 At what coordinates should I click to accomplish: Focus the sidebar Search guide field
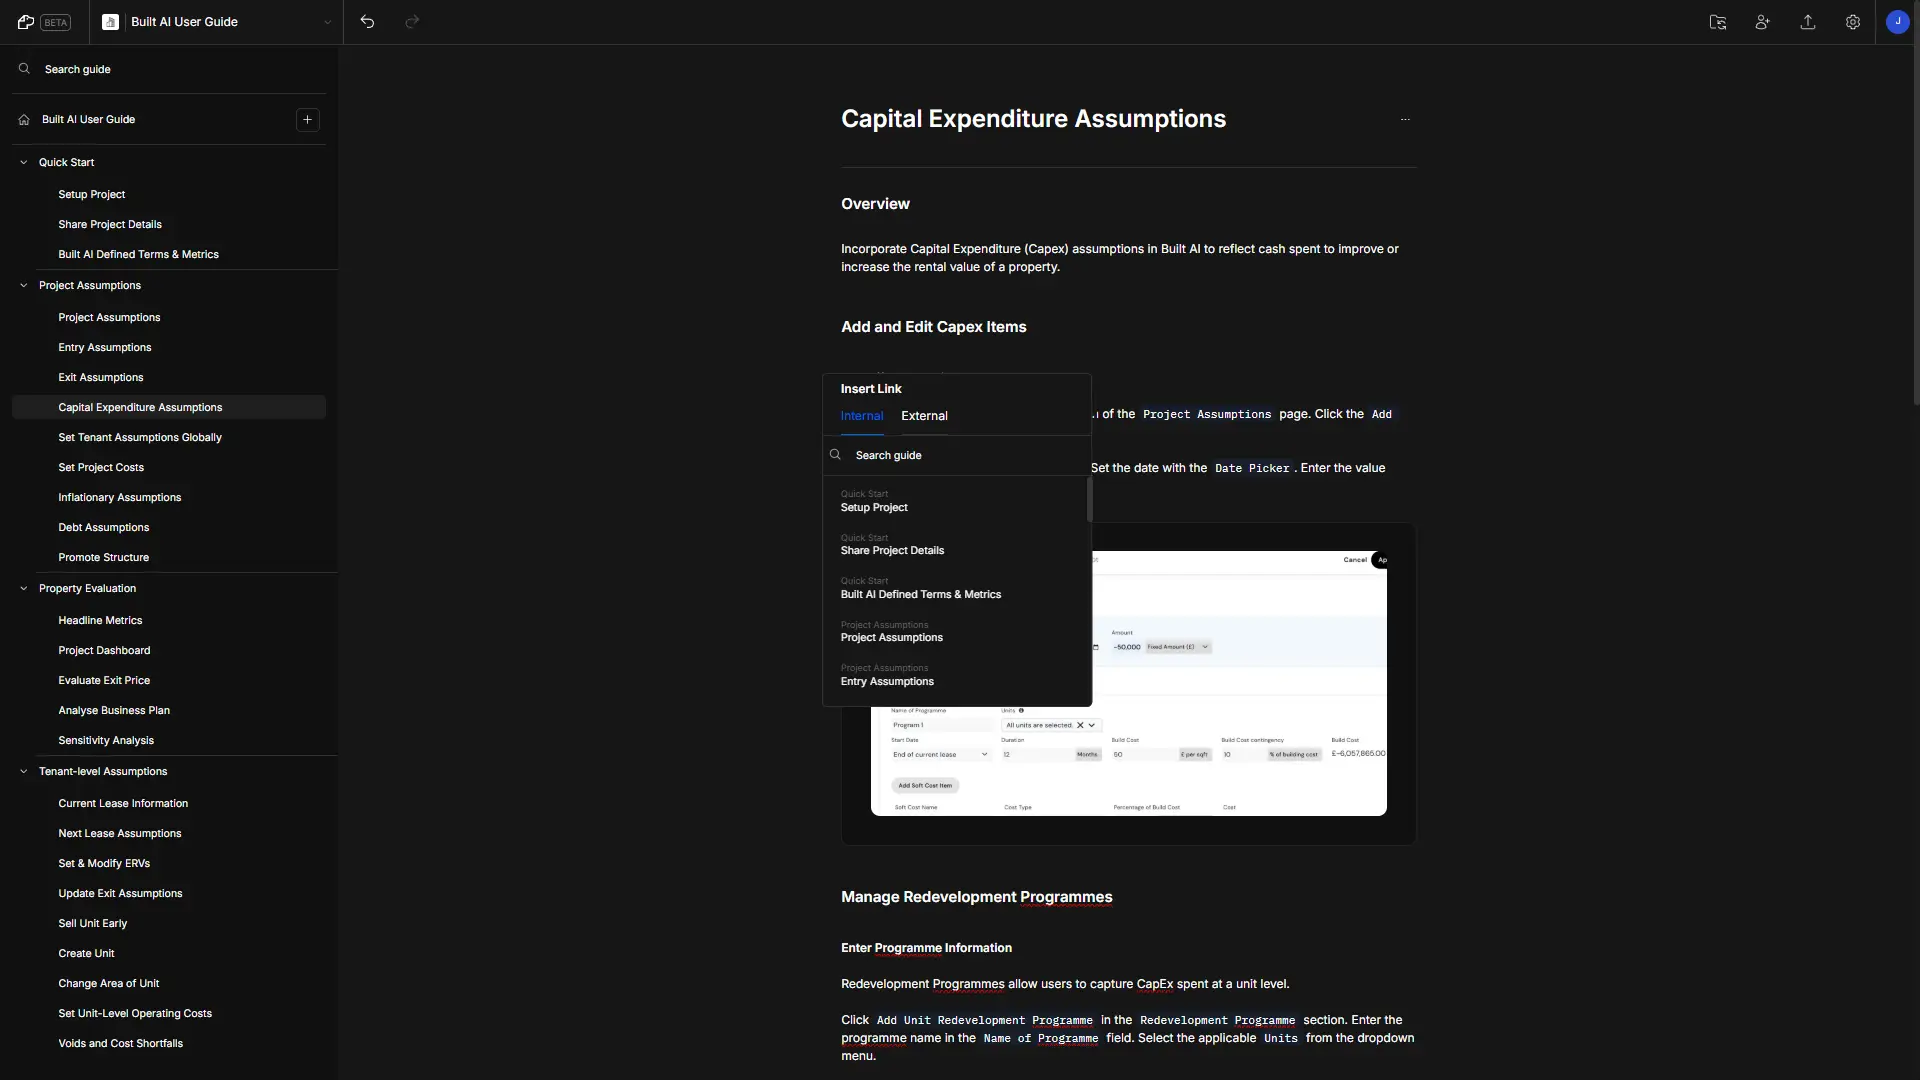coord(169,69)
